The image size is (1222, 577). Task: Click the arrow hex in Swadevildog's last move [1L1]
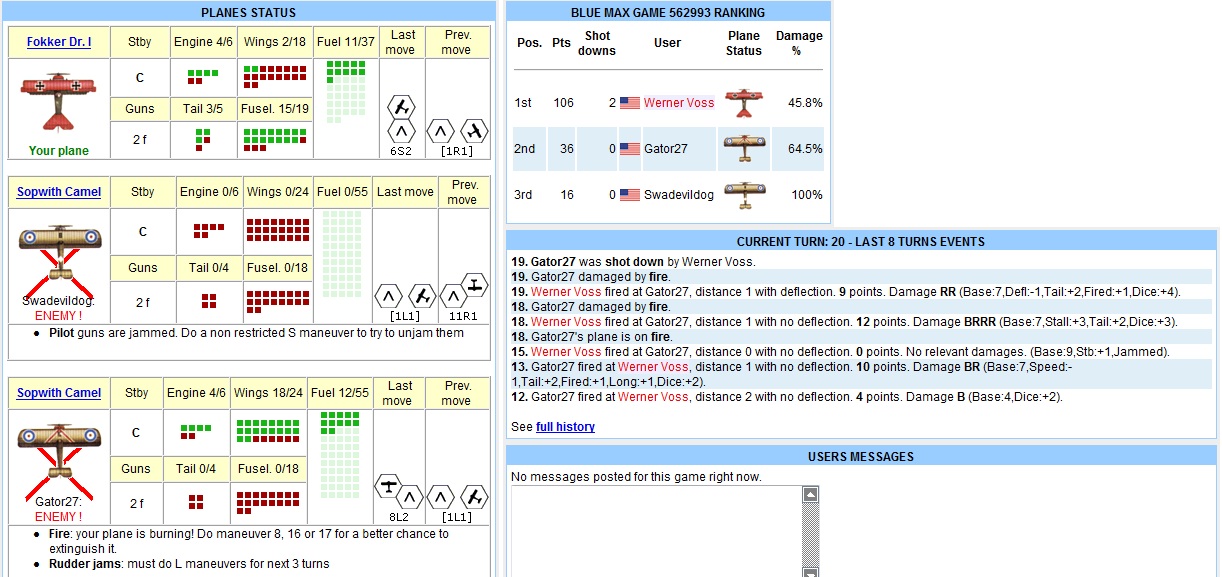click(x=389, y=296)
